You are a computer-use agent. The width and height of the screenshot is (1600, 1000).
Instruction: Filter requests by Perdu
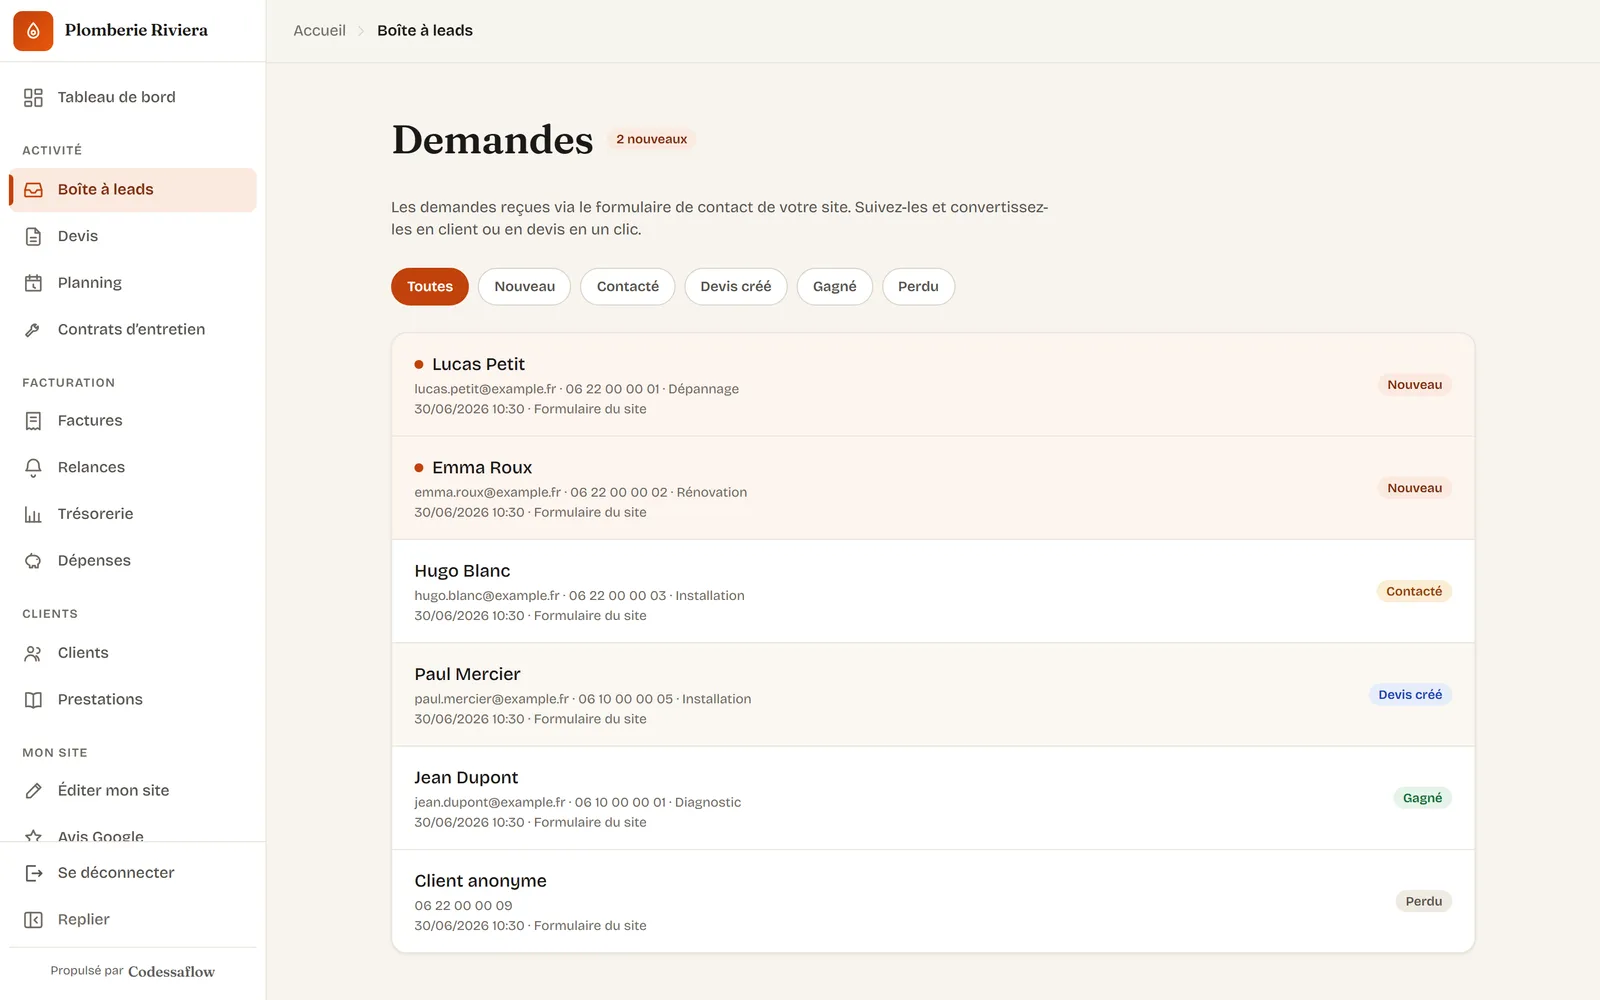(918, 287)
